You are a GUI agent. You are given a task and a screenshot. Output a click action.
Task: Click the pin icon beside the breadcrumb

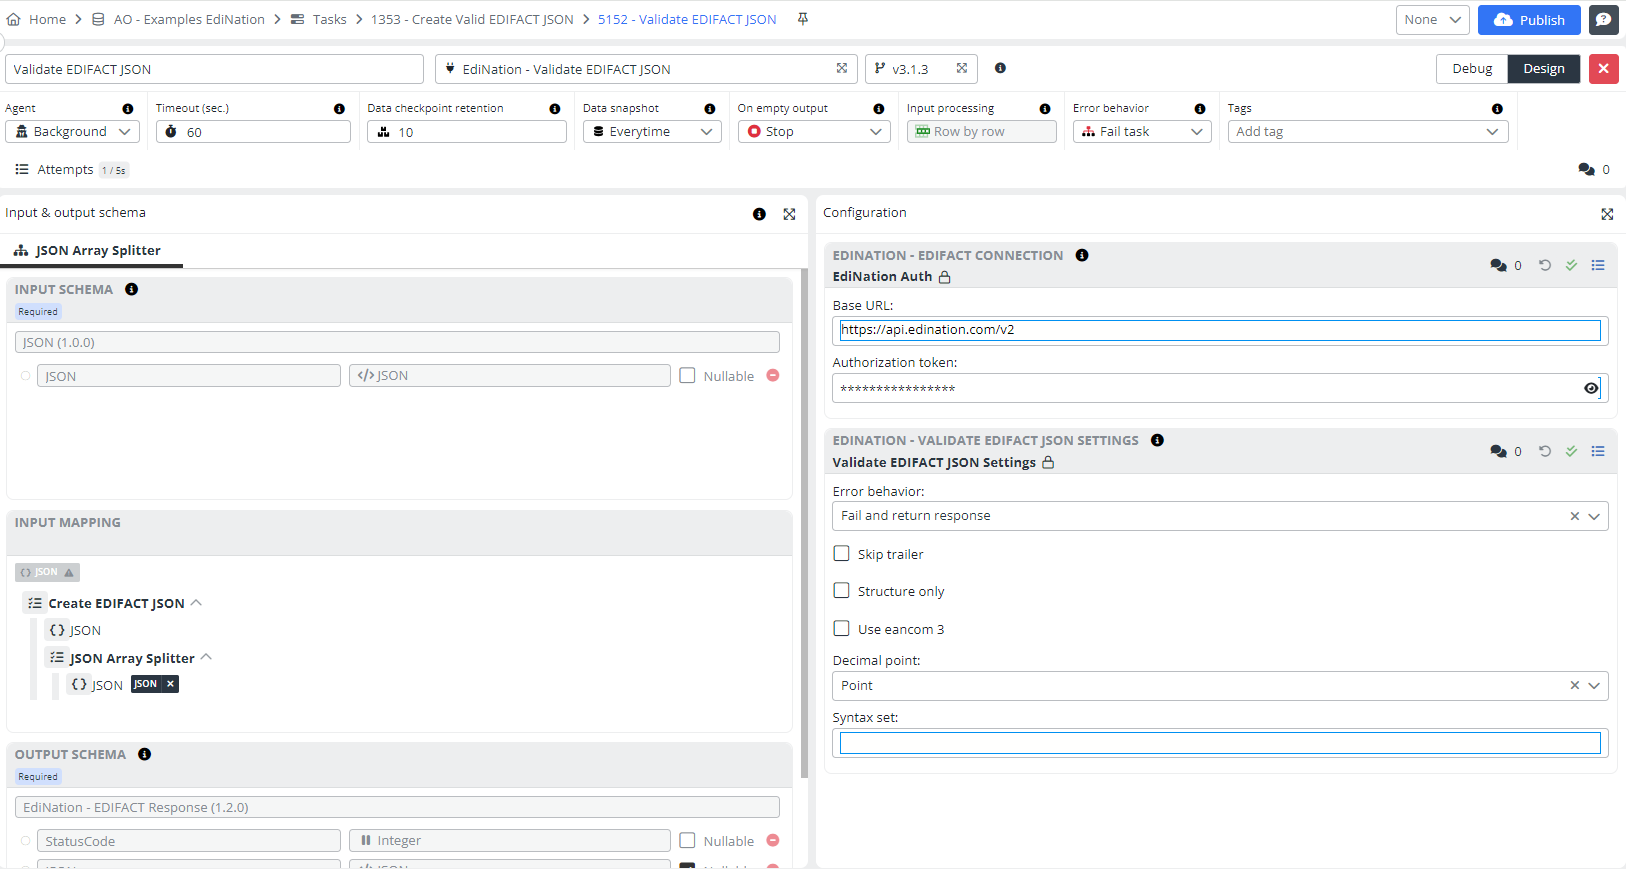point(802,19)
